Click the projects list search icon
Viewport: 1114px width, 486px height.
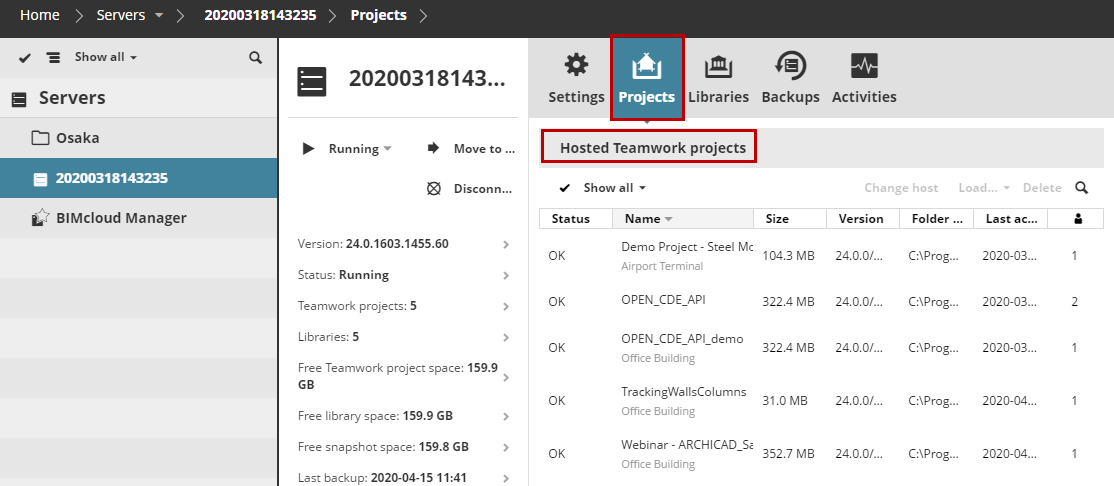(1081, 188)
